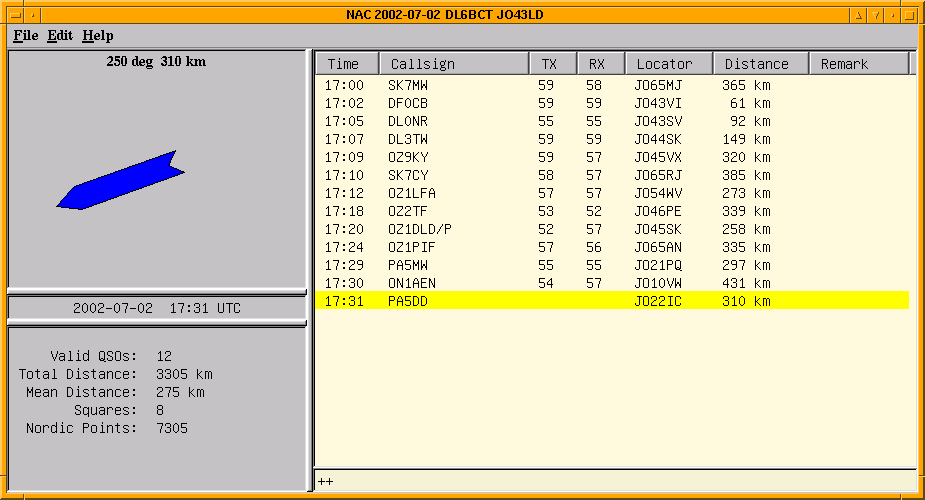Click the Nordic Points value 7305
The image size is (925, 500).
click(x=172, y=428)
